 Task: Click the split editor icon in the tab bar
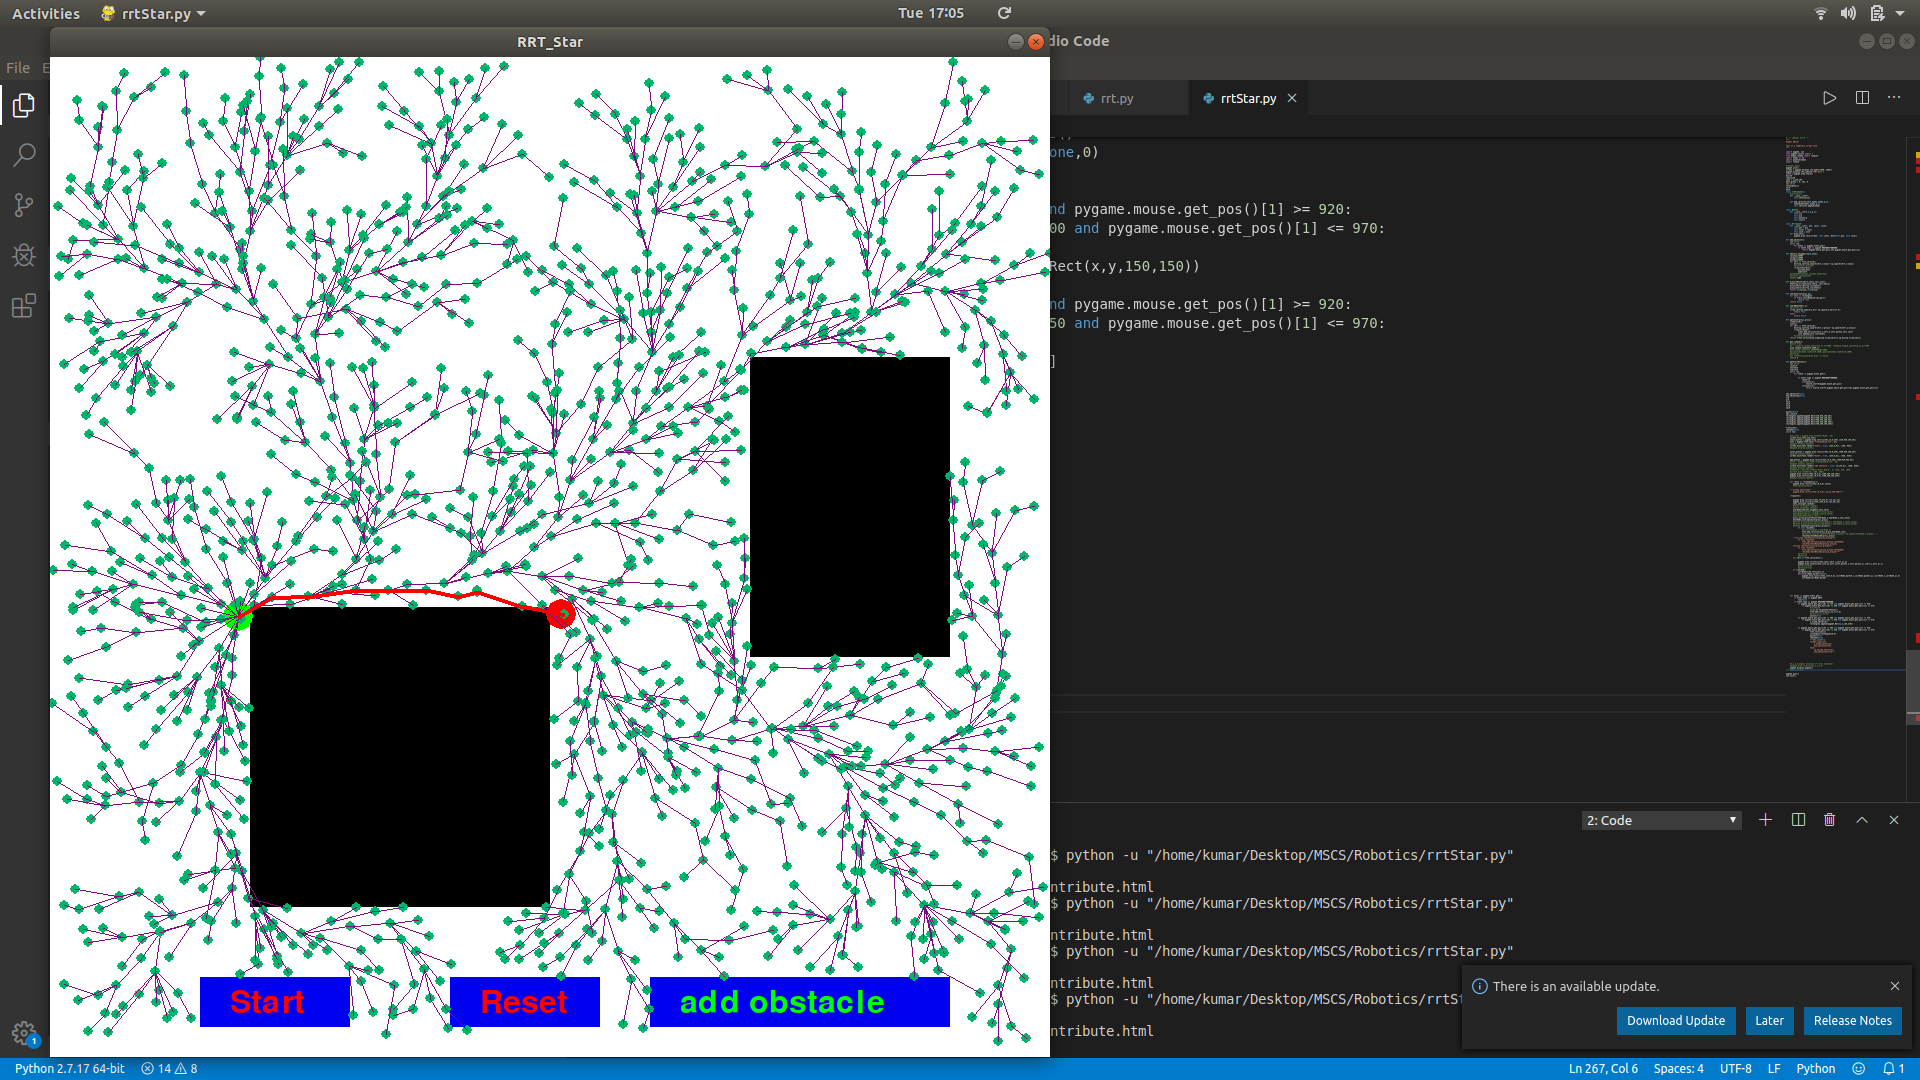click(1862, 98)
